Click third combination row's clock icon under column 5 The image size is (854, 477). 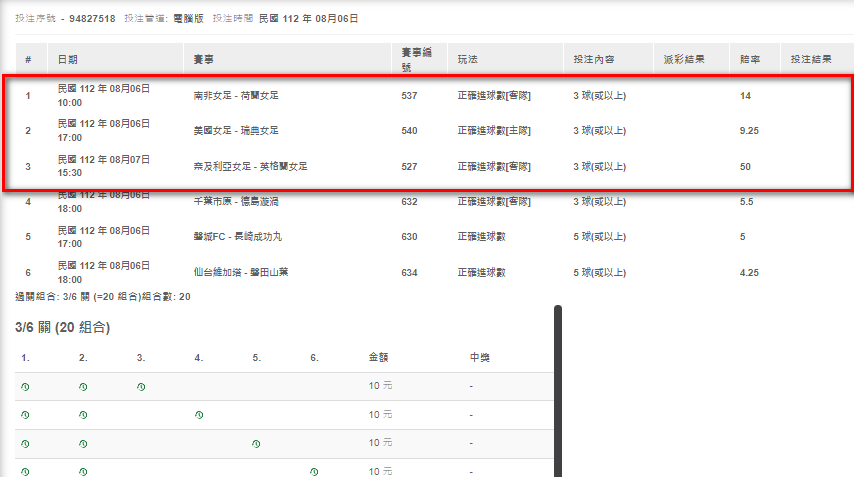257,443
